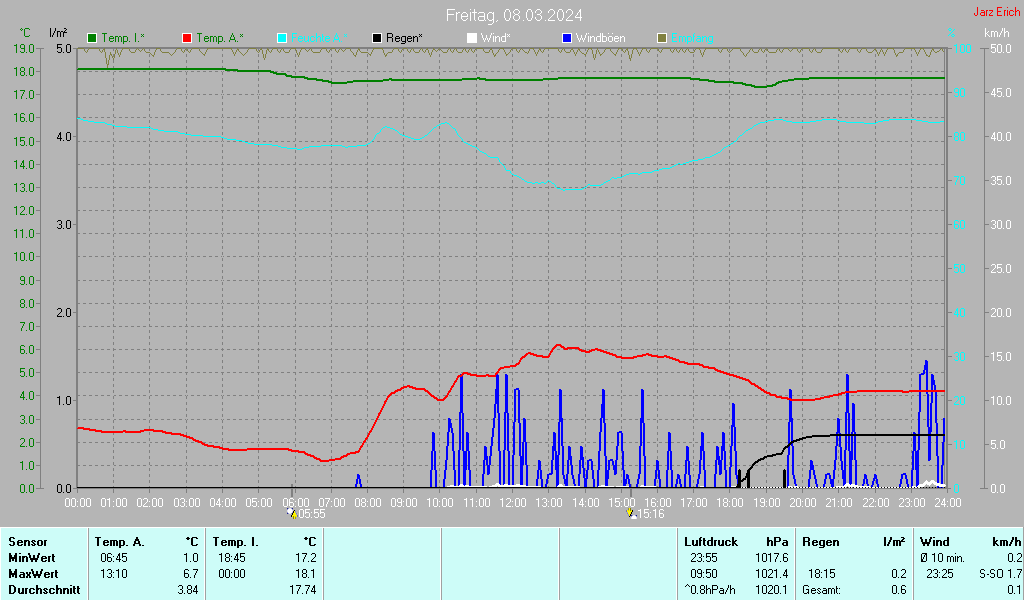Toggle the Temp. A.* series label

(219, 38)
